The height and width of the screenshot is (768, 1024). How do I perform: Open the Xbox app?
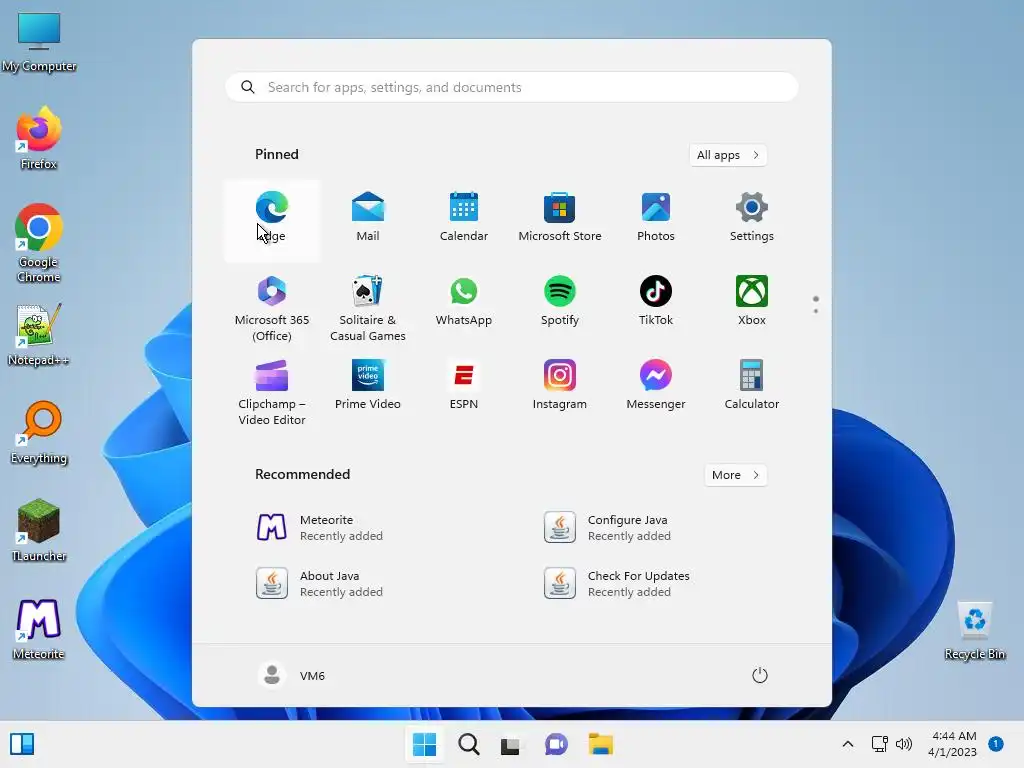[752, 304]
